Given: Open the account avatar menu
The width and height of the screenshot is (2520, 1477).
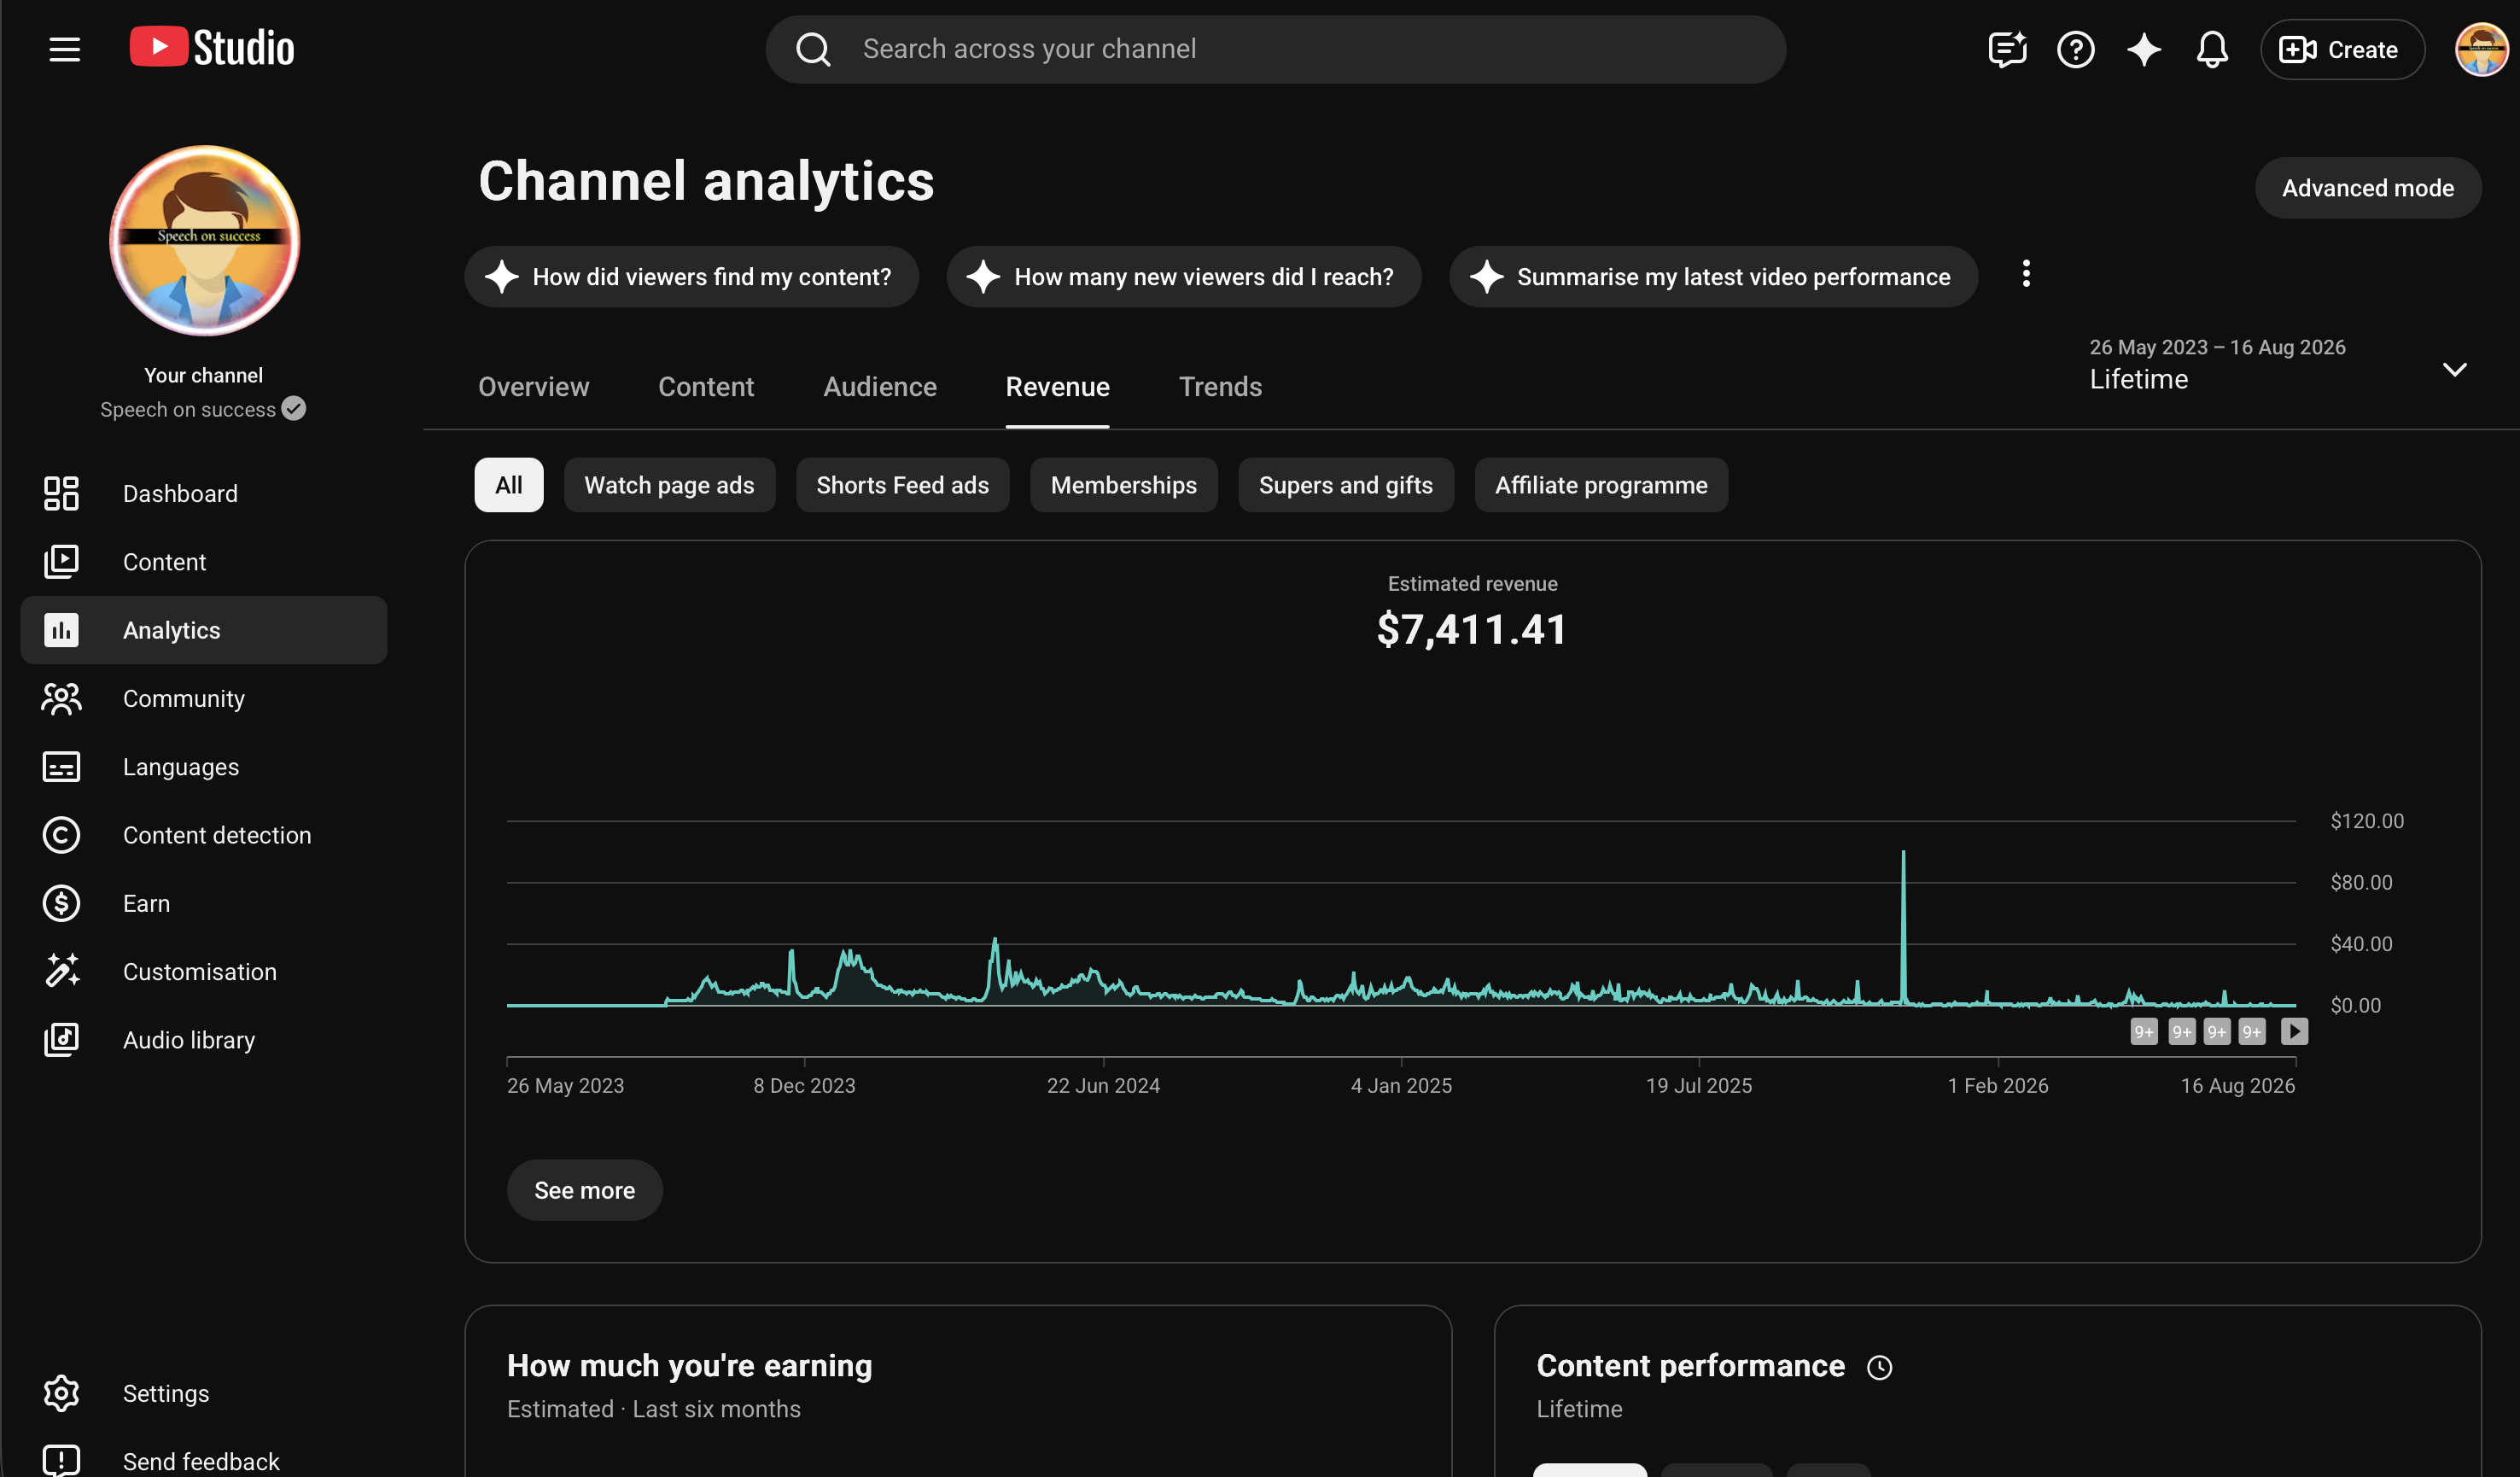Looking at the screenshot, I should [2481, 49].
